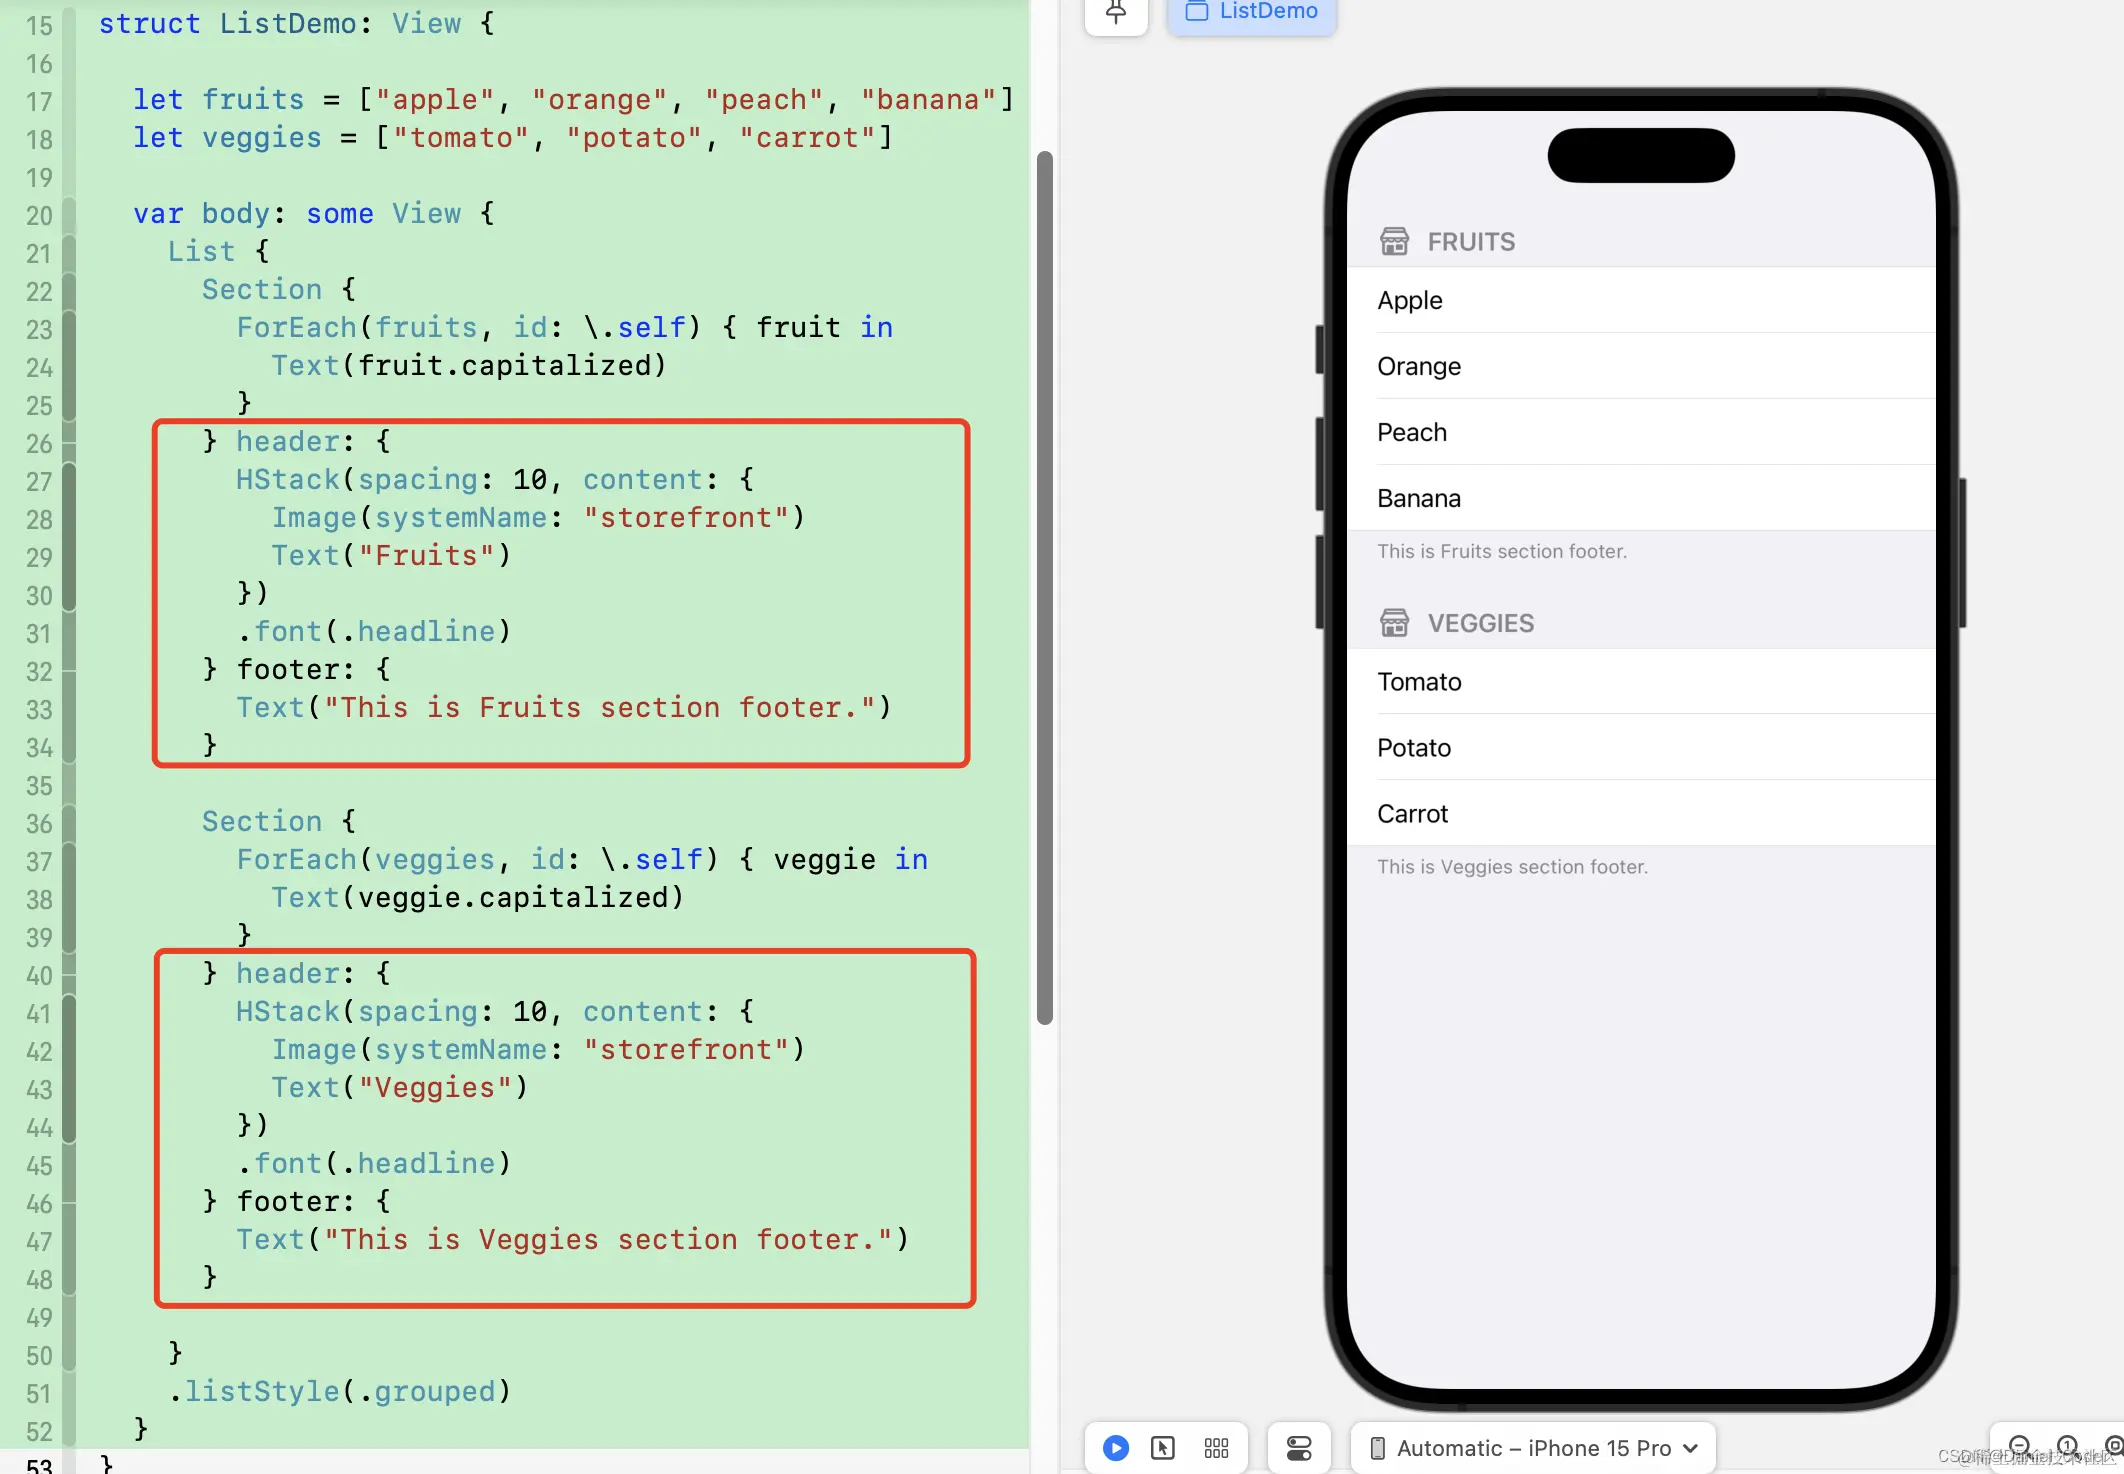The image size is (2124, 1474).
Task: Tap the Apple row in the preview
Action: point(1640,300)
